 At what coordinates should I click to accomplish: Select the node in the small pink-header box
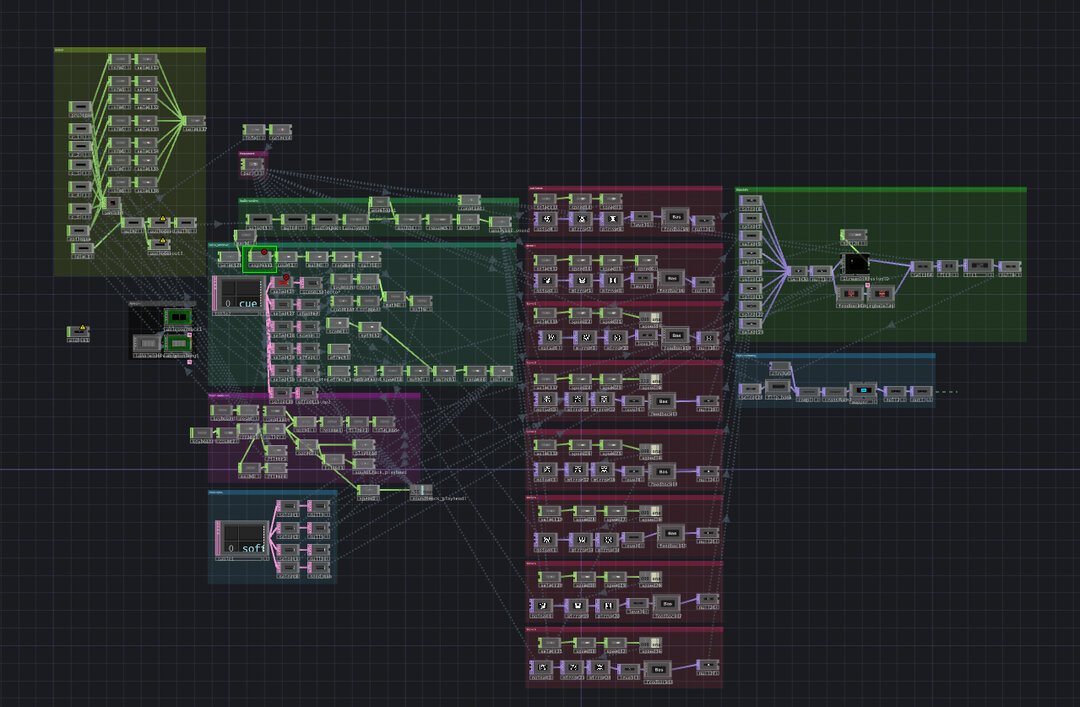click(254, 164)
